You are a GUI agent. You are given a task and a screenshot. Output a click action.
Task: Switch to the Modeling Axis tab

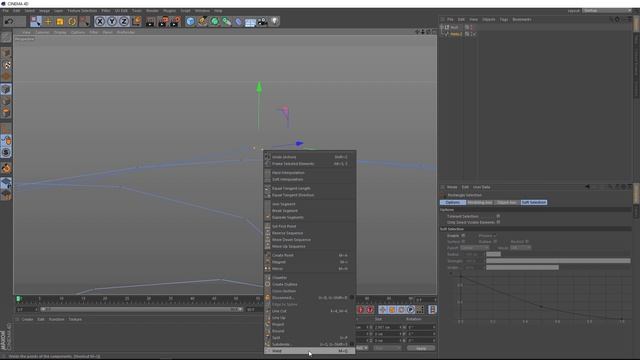(480, 202)
